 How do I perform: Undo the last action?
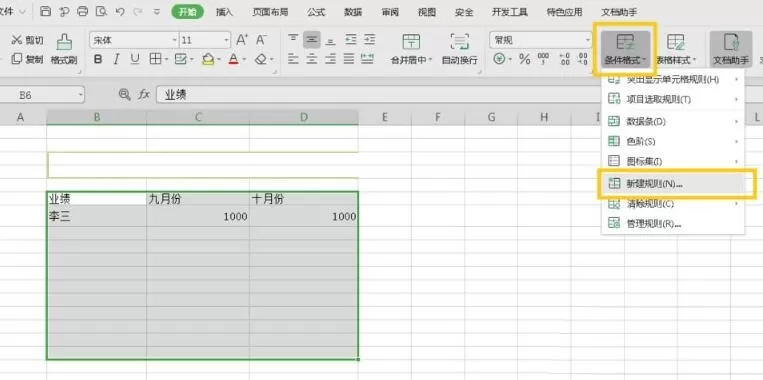[x=120, y=11]
